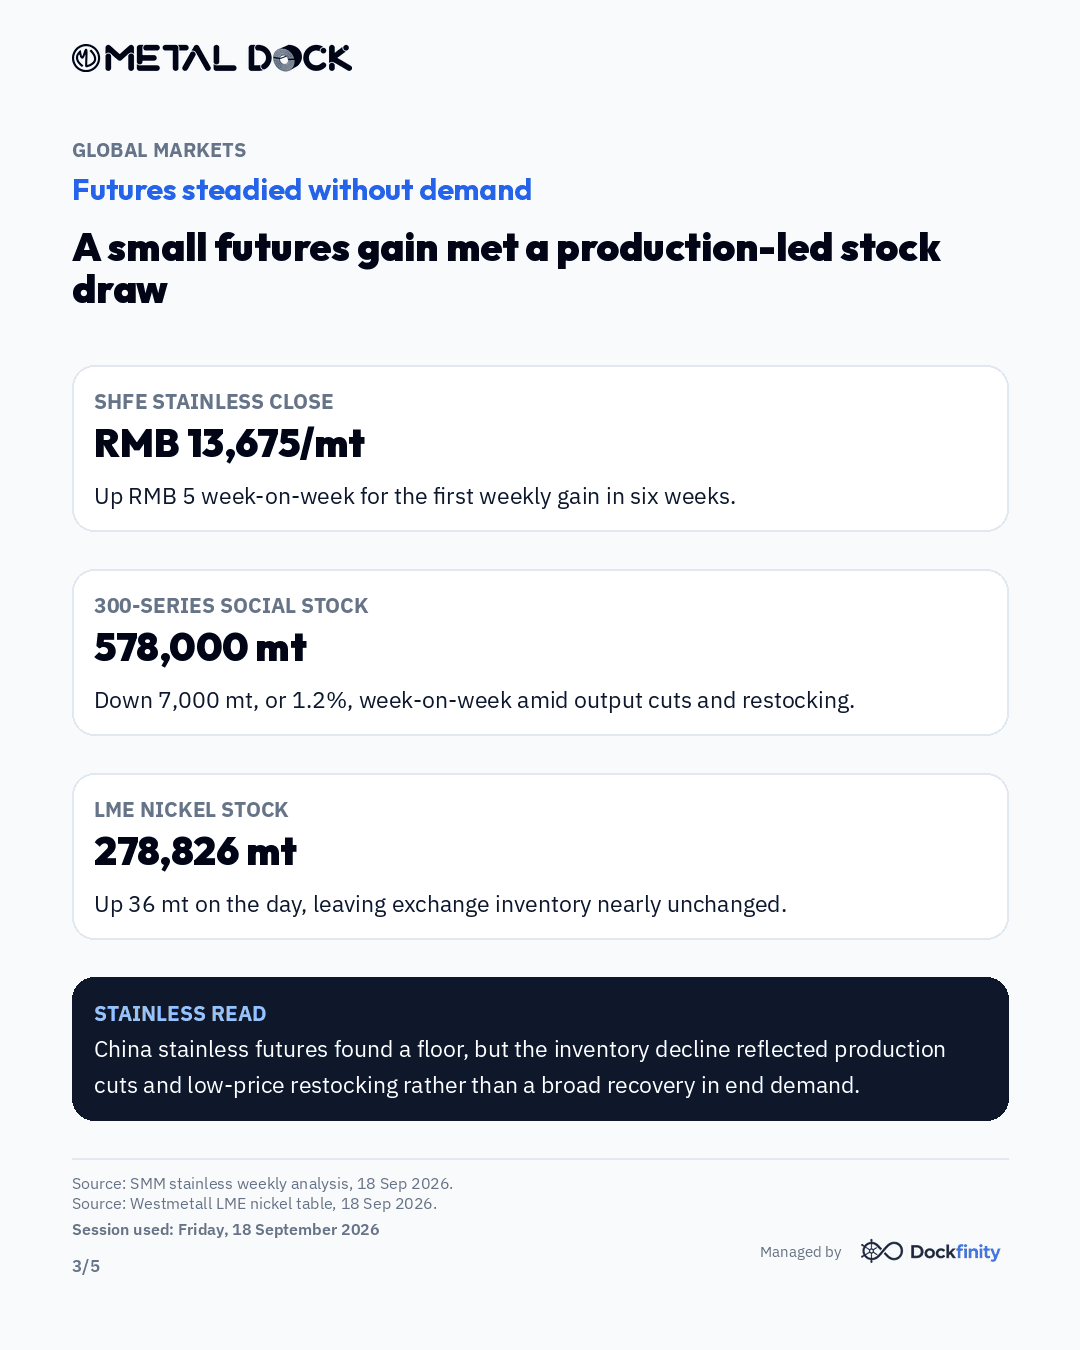The height and width of the screenshot is (1350, 1080).
Task: Click the 278,826 mt figure
Action: click(195, 851)
